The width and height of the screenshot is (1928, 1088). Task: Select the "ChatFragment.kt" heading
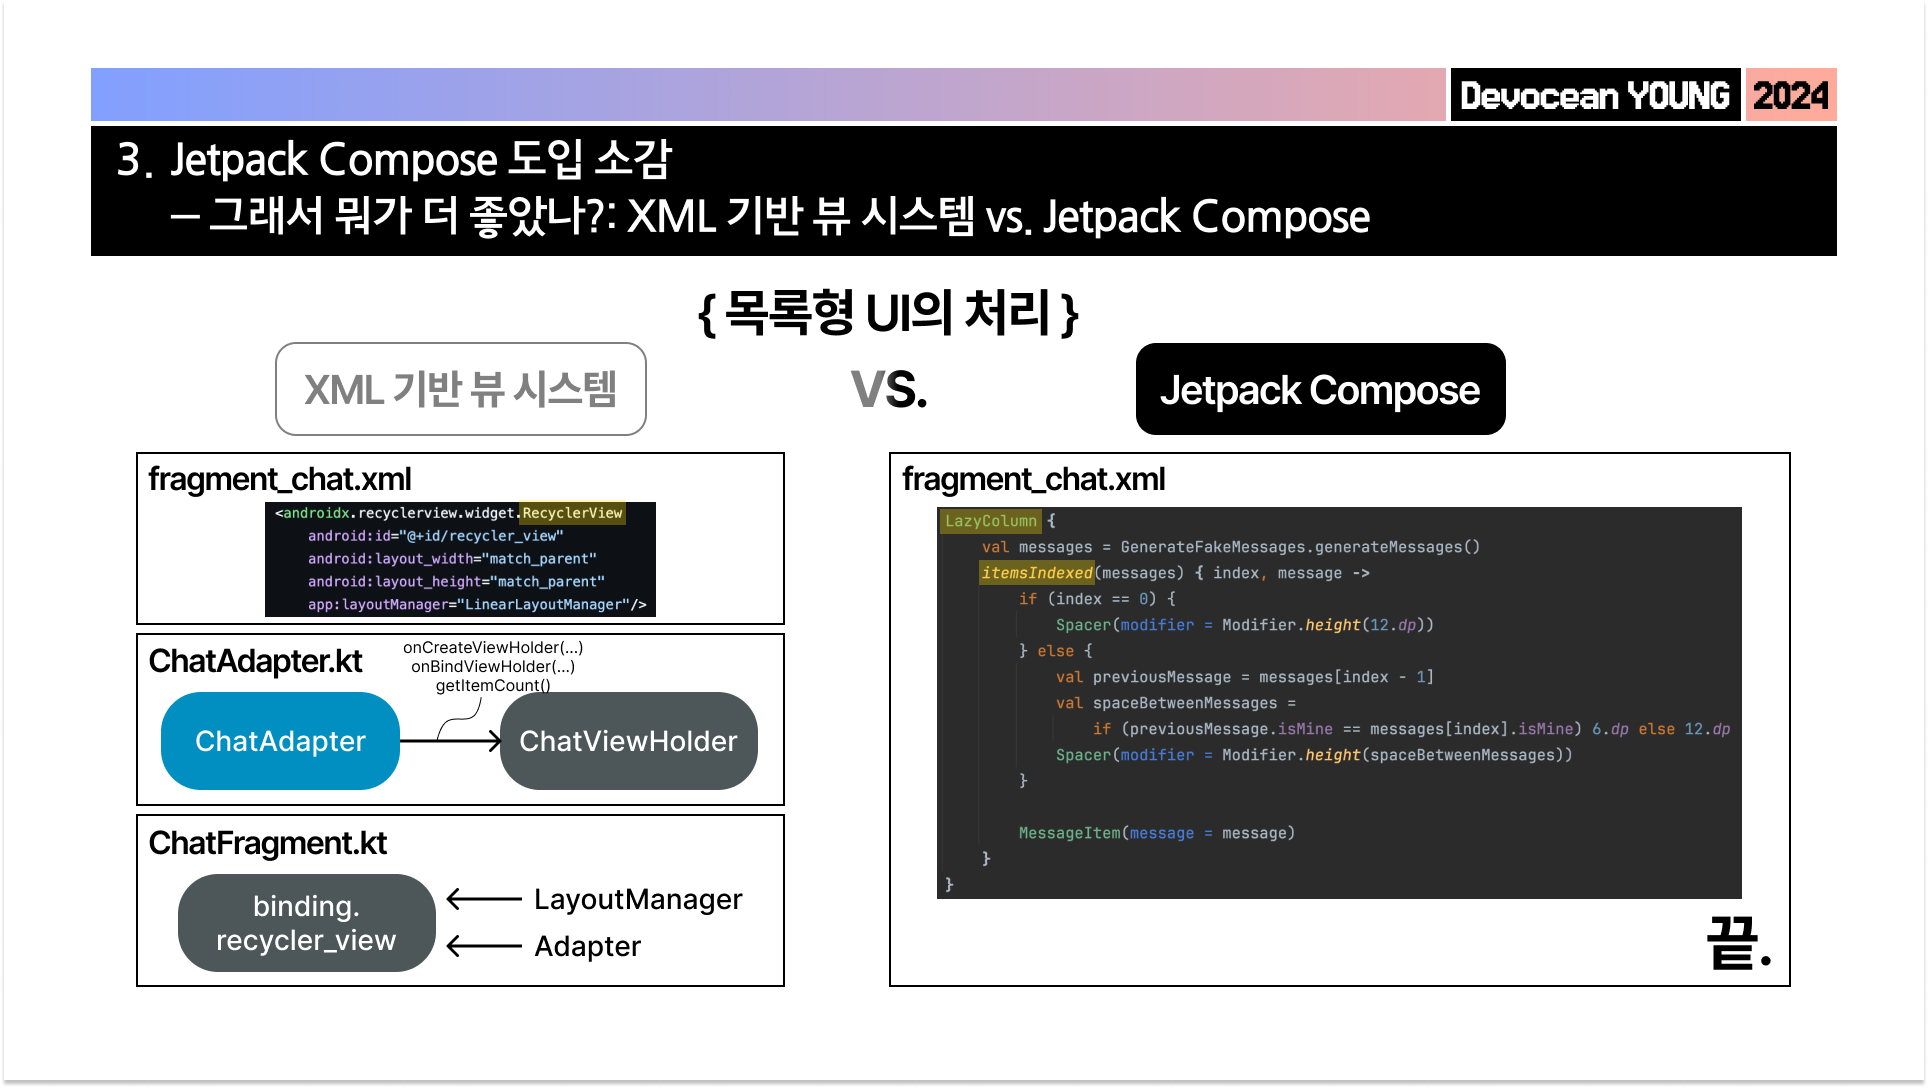pos(267,843)
